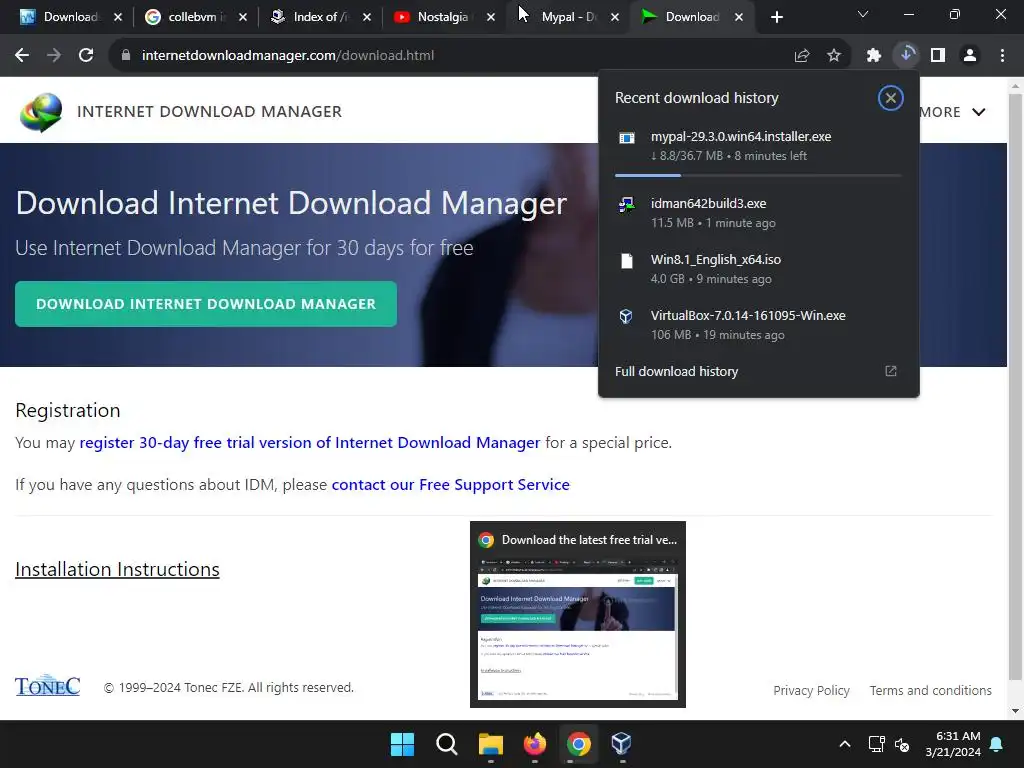The width and height of the screenshot is (1024, 768).
Task: Open the Privacy Policy link
Action: click(x=811, y=690)
